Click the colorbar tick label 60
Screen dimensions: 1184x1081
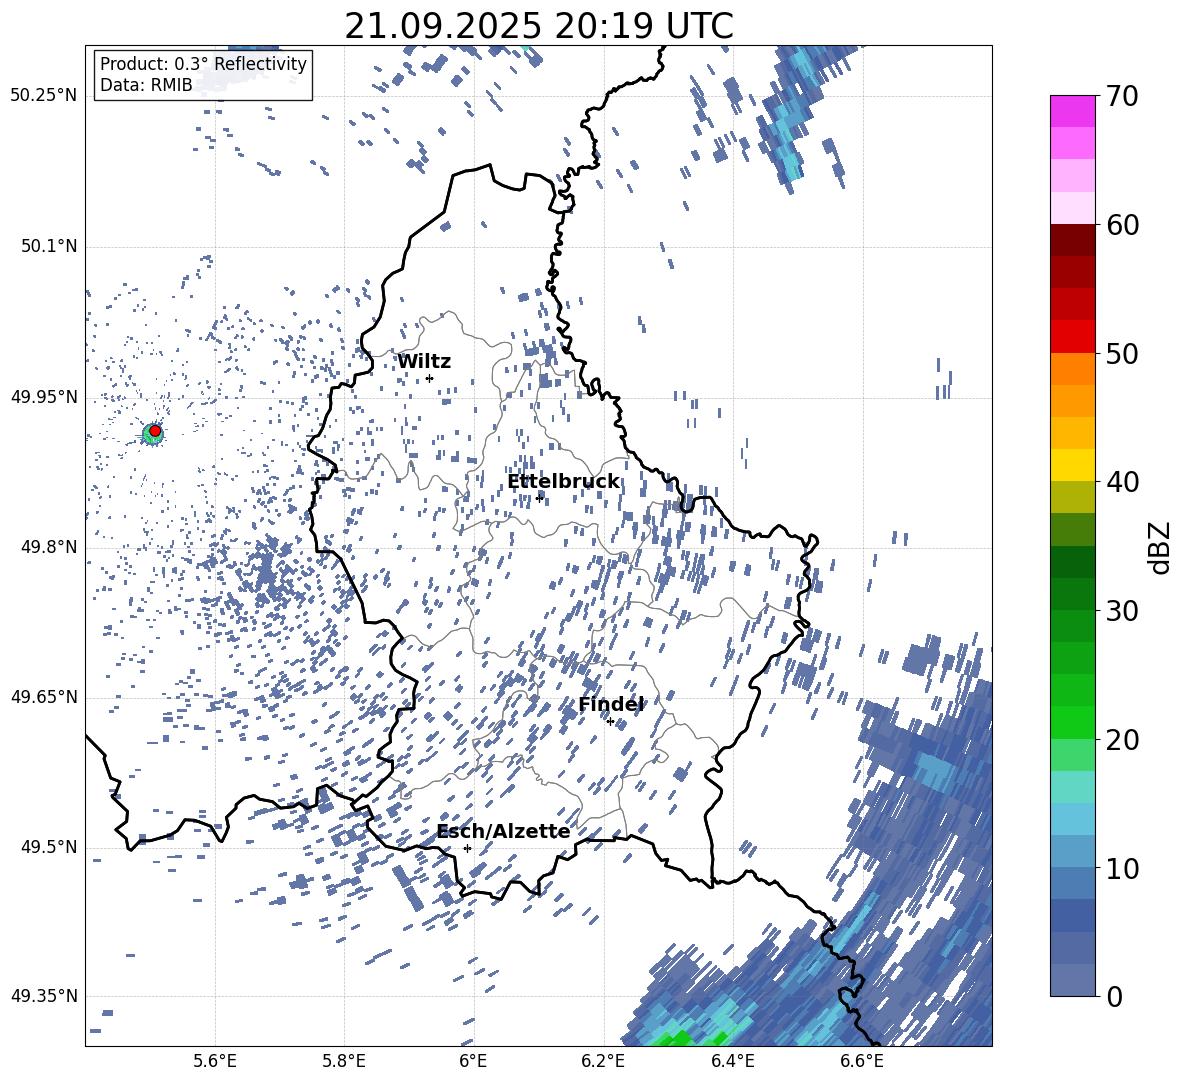coord(1122,225)
